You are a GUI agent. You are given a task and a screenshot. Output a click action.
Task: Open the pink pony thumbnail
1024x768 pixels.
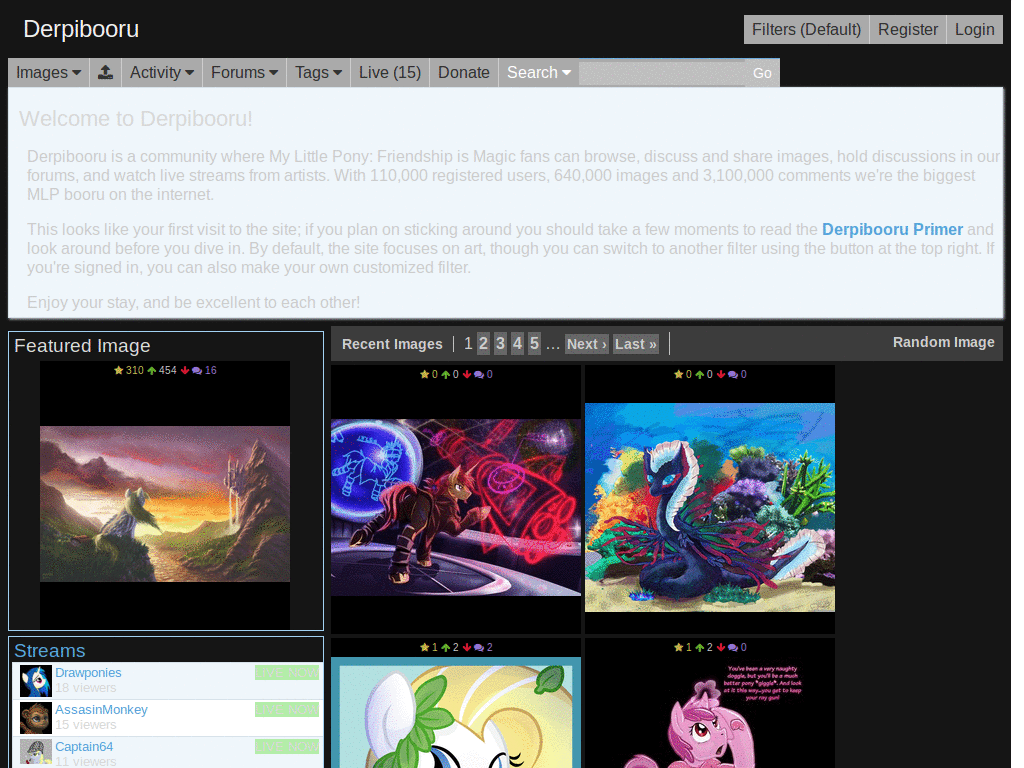point(710,712)
